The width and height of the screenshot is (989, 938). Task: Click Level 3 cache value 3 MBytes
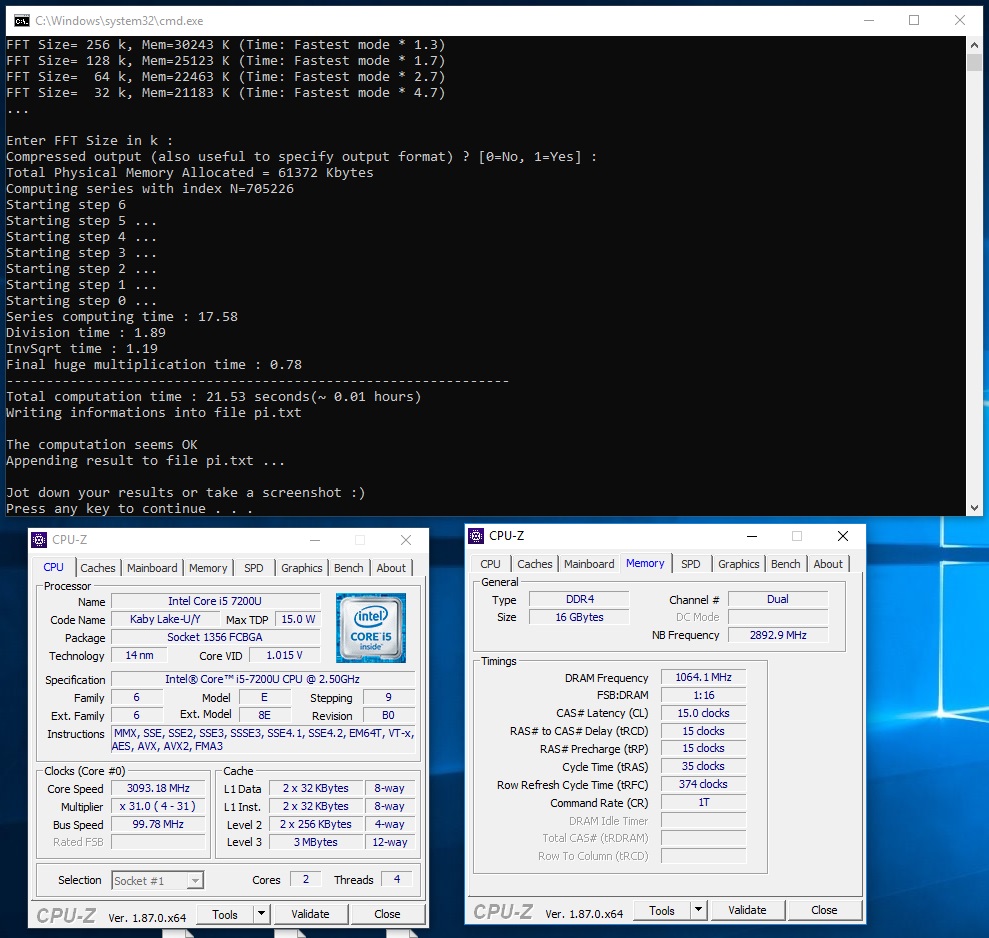pyautogui.click(x=315, y=842)
